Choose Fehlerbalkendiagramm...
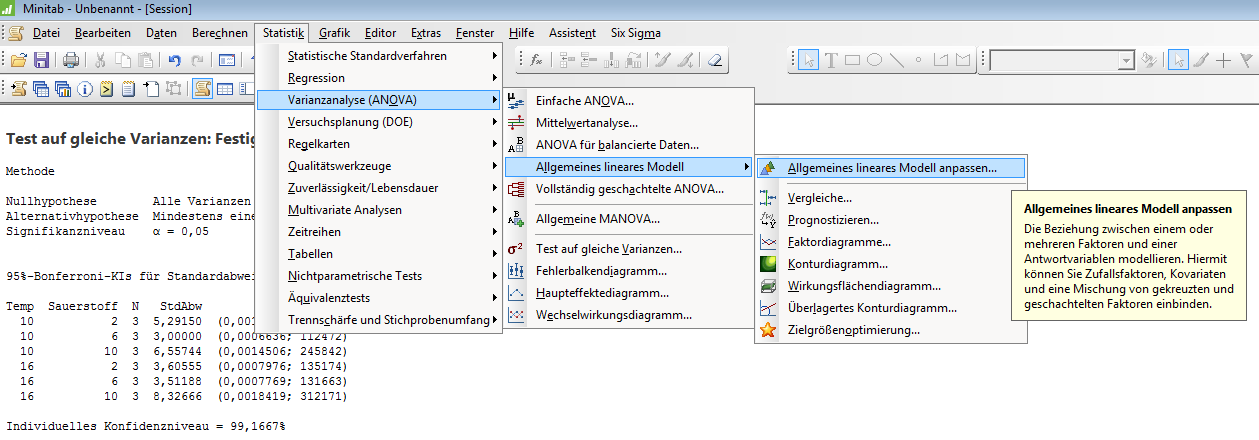Screen dimensions: 1259x440 (628, 271)
